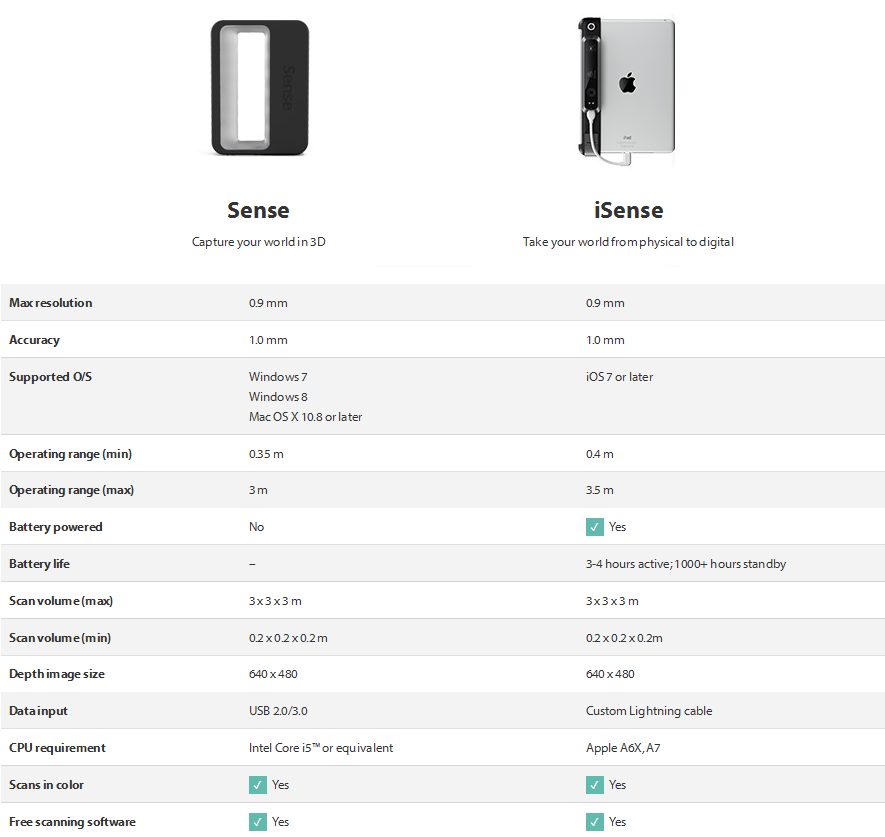Click iSense Battery powered checkmark icon
Screen dimensions: 885x837
594,527
